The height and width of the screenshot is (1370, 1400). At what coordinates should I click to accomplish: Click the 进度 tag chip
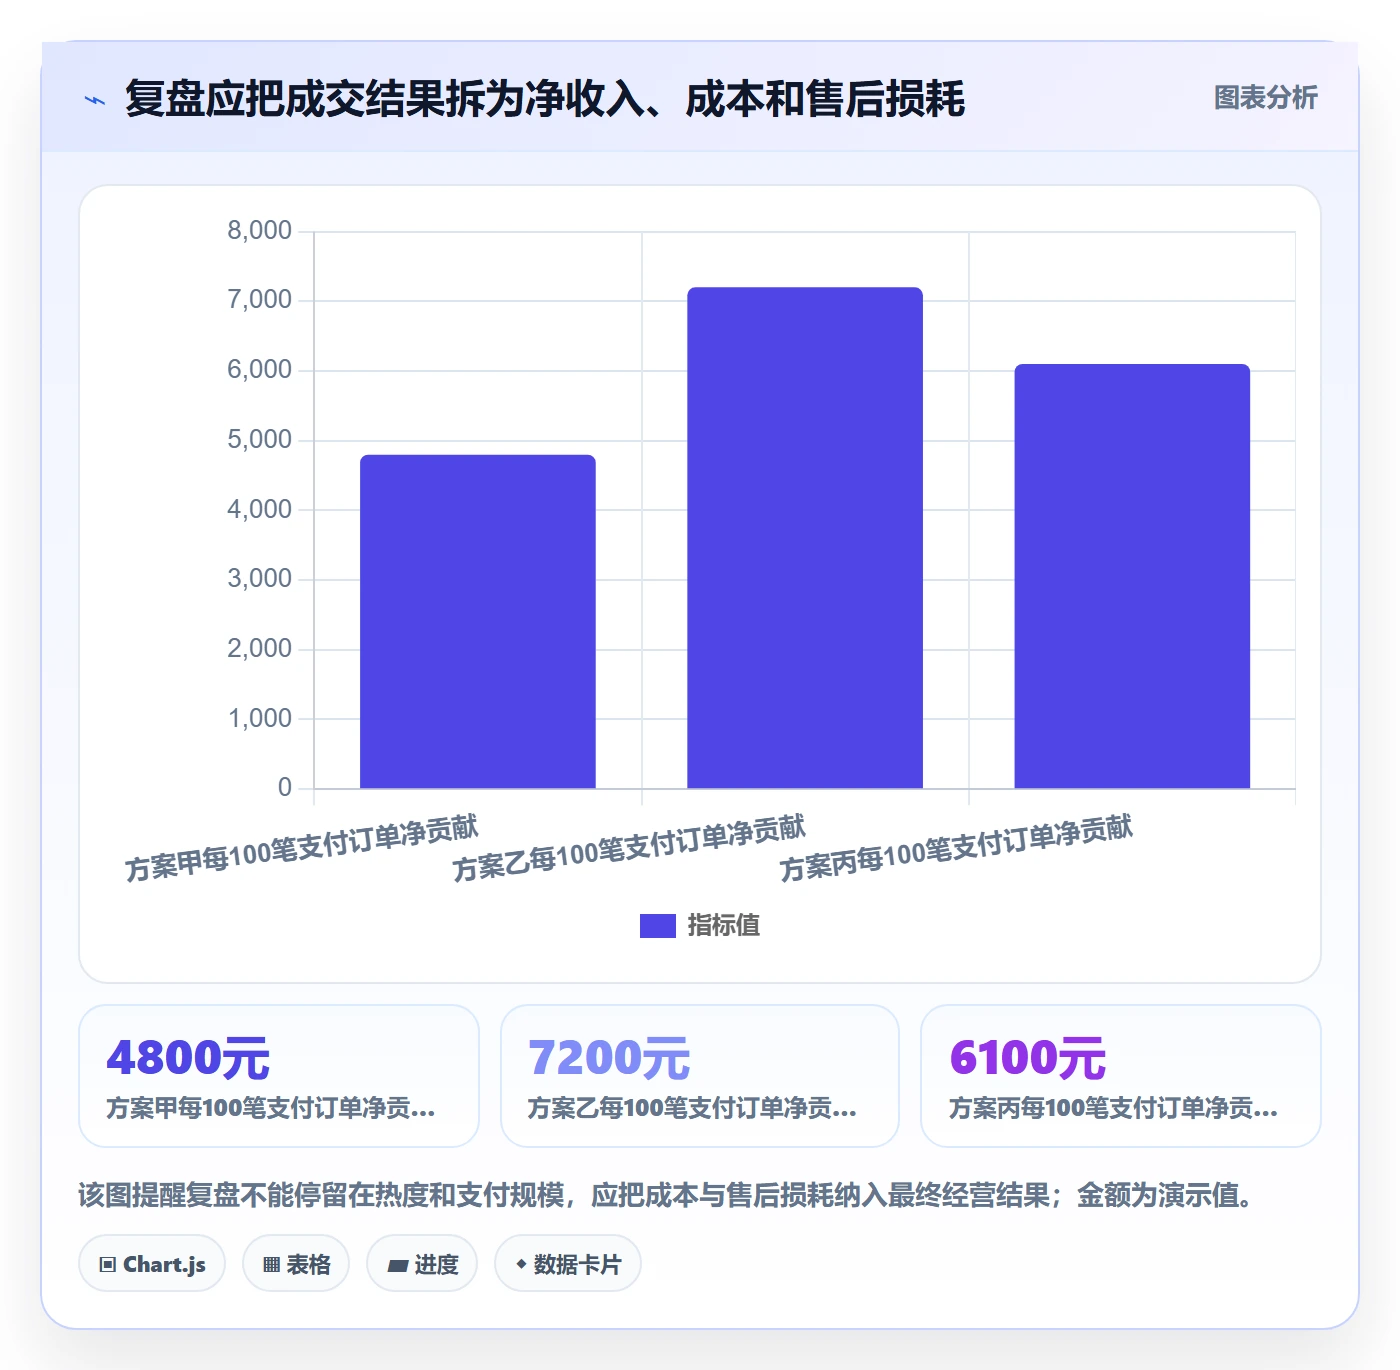coord(422,1264)
